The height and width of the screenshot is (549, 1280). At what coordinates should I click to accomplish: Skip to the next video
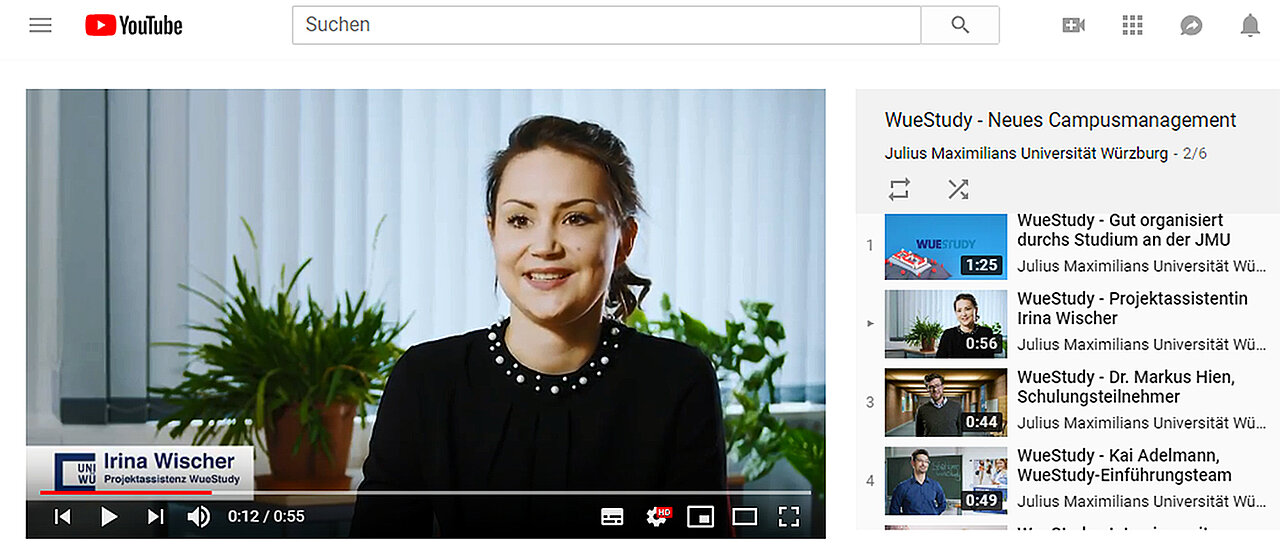click(x=155, y=516)
